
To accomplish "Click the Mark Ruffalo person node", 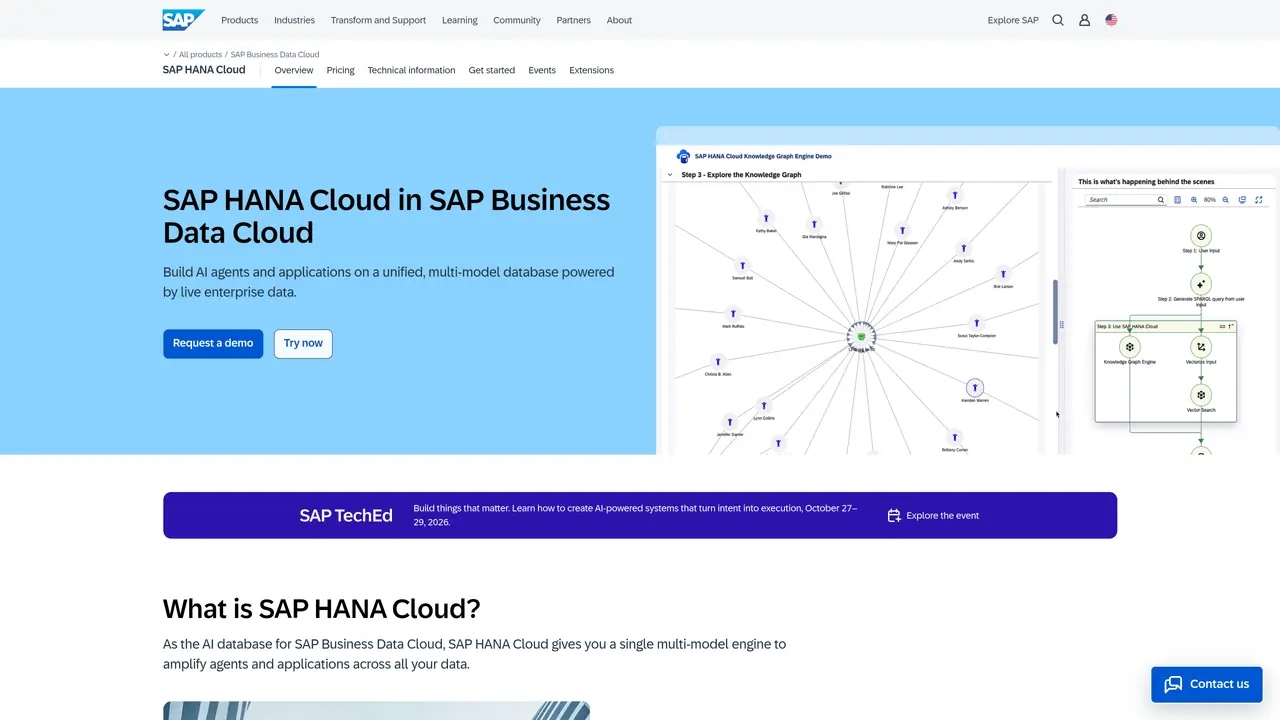I will point(733,314).
